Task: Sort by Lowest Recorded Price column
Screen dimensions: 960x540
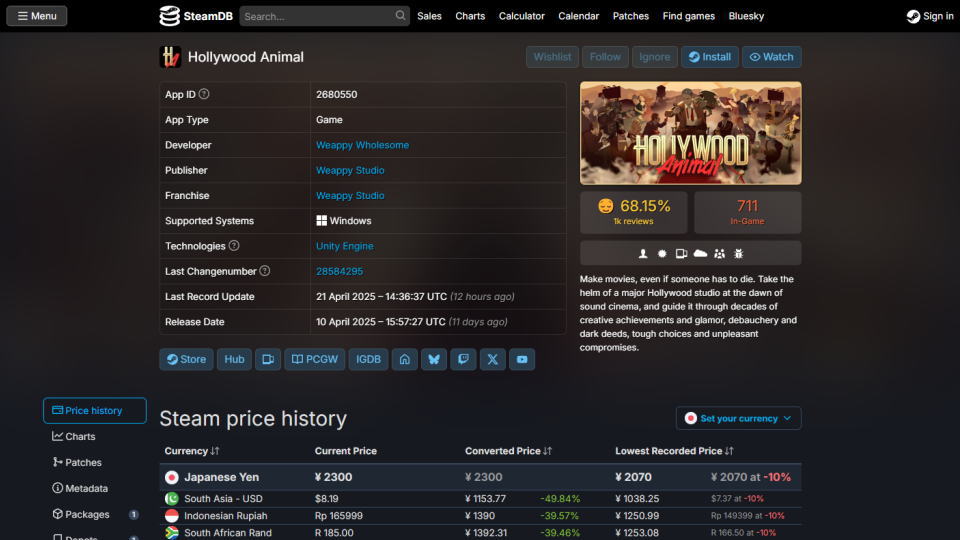Action: coord(674,451)
